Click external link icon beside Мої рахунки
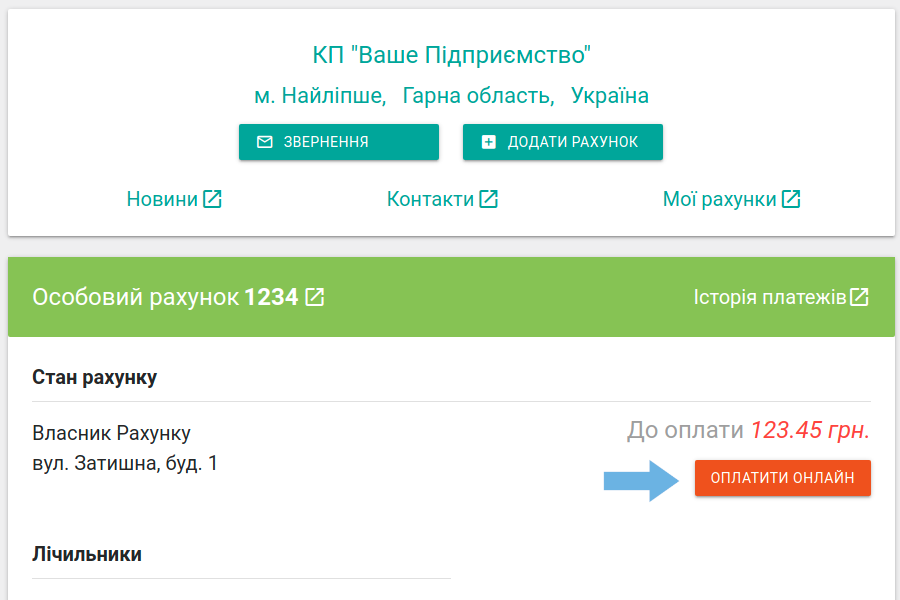This screenshot has height=600, width=900. coord(791,199)
